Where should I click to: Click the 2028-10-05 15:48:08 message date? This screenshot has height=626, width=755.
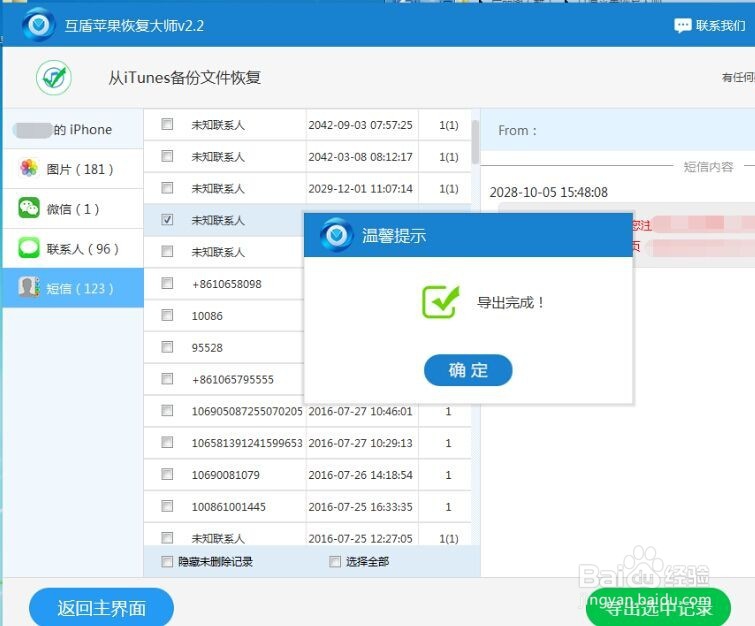pyautogui.click(x=548, y=192)
